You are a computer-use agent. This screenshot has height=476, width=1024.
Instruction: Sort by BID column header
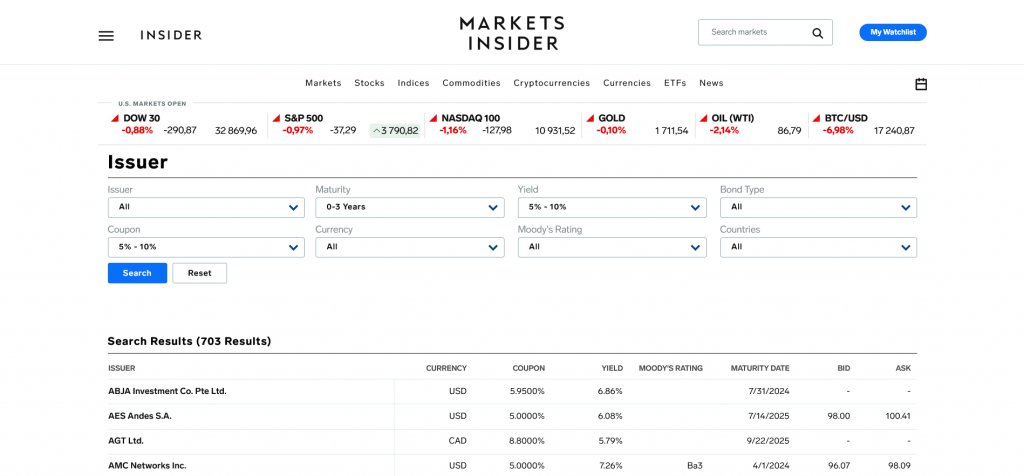tap(844, 368)
